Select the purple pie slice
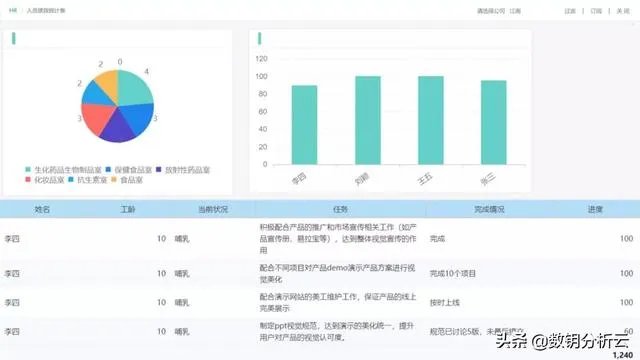This screenshot has width=640, height=360. coord(118,127)
